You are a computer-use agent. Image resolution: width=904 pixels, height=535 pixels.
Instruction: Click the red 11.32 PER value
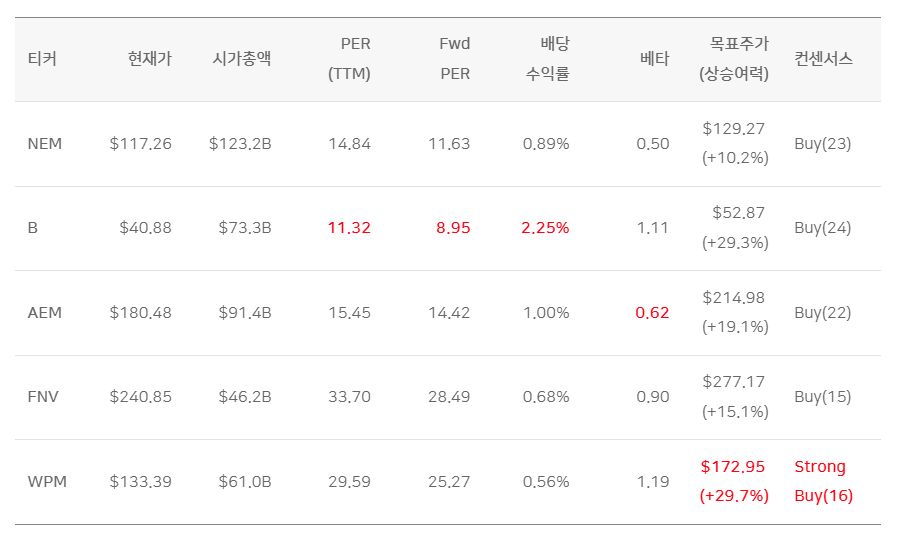349,228
